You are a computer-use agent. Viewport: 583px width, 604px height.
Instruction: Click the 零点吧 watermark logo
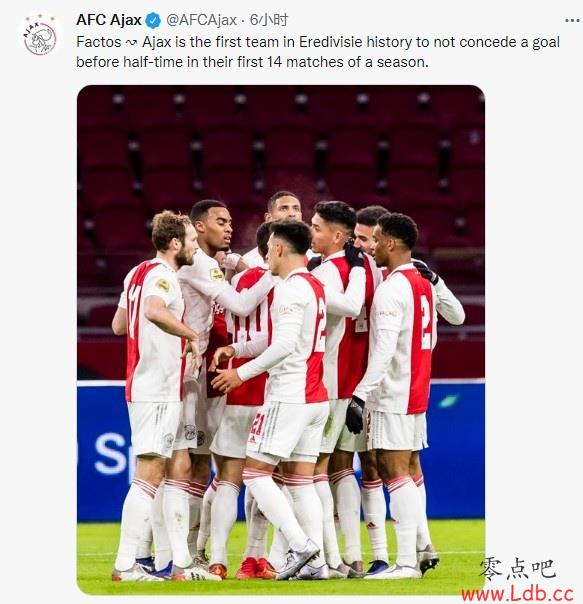pos(516,568)
